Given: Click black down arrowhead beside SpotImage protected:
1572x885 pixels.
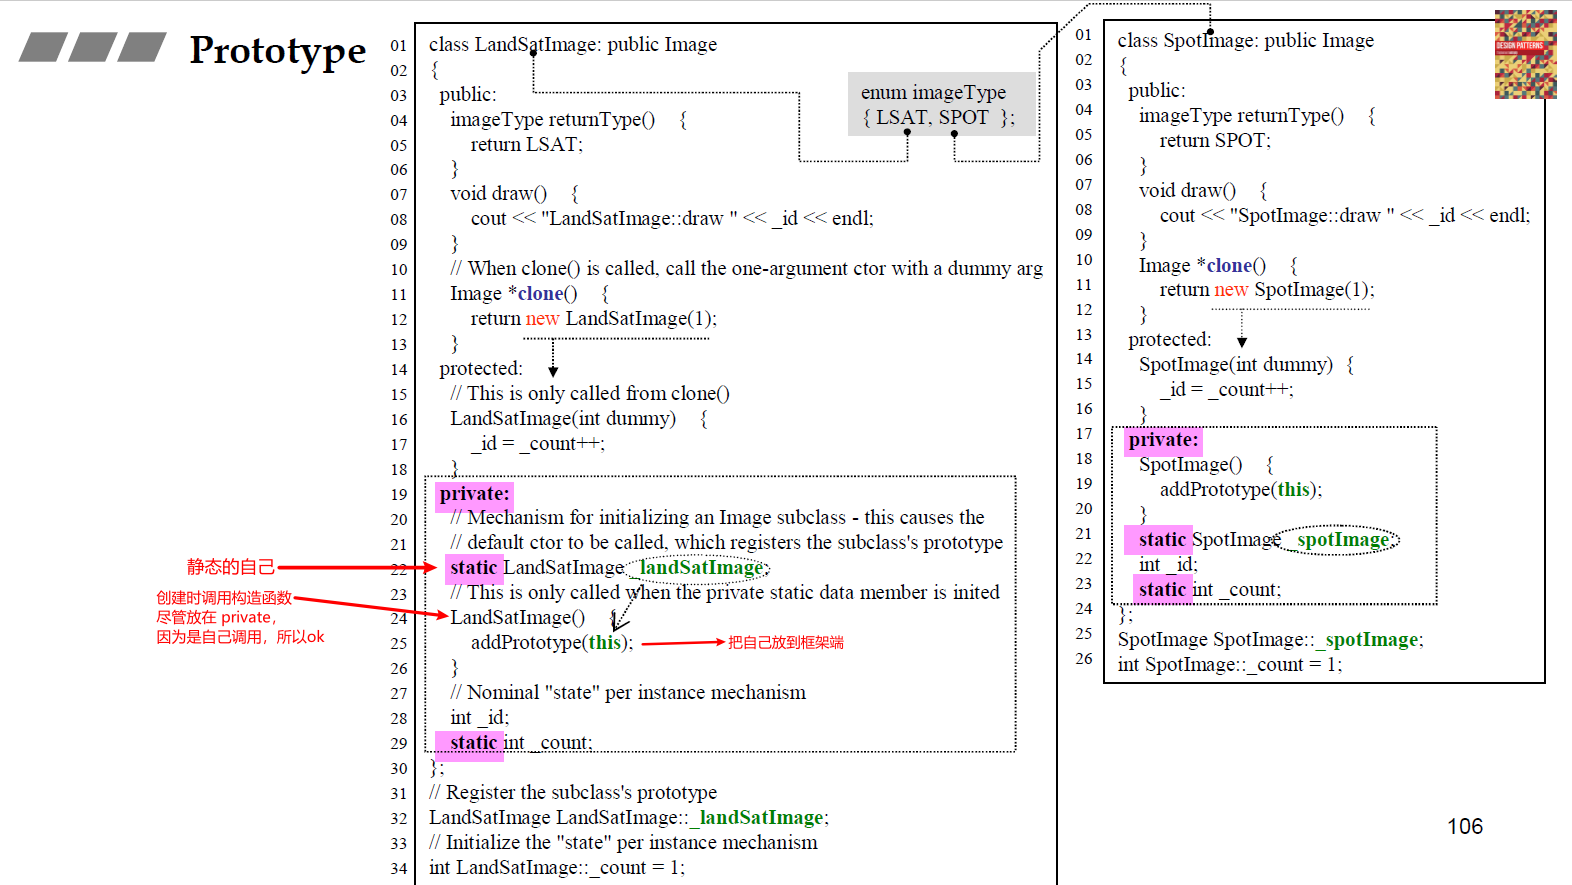Looking at the screenshot, I should (x=1242, y=342).
